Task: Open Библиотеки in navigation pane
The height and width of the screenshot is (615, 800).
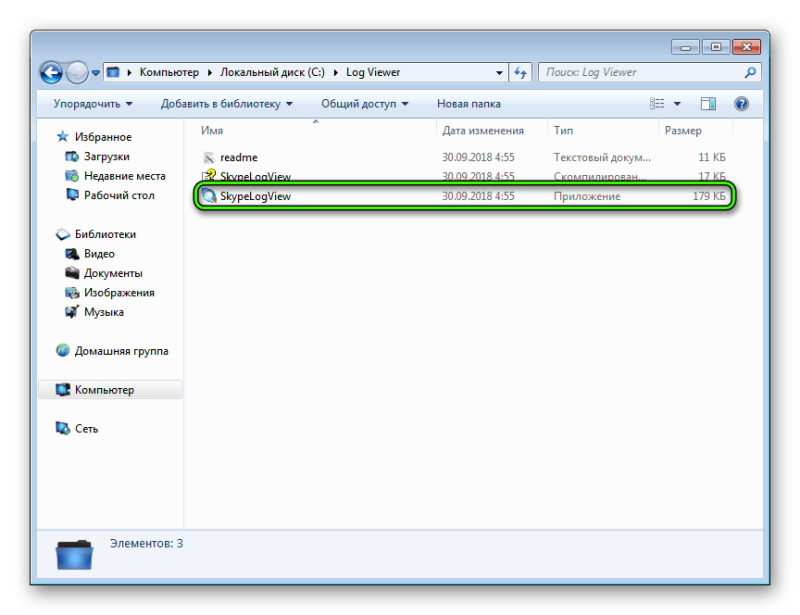Action: pyautogui.click(x=105, y=234)
